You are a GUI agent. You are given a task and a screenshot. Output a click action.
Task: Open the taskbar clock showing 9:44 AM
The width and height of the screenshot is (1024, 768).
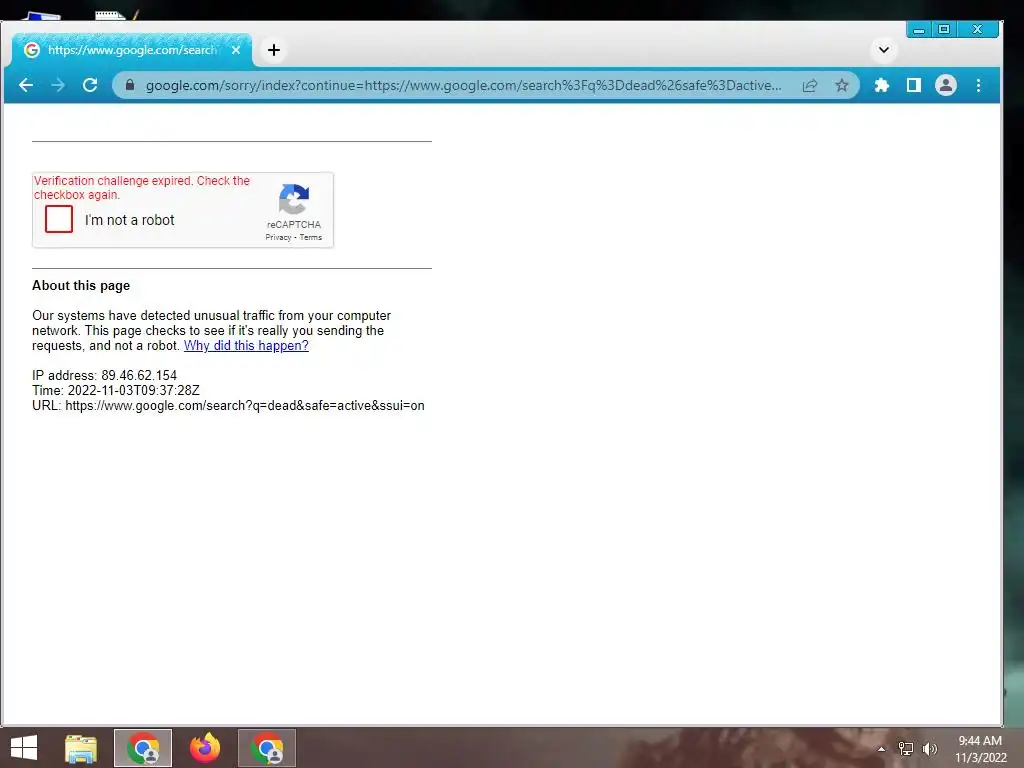(x=980, y=749)
